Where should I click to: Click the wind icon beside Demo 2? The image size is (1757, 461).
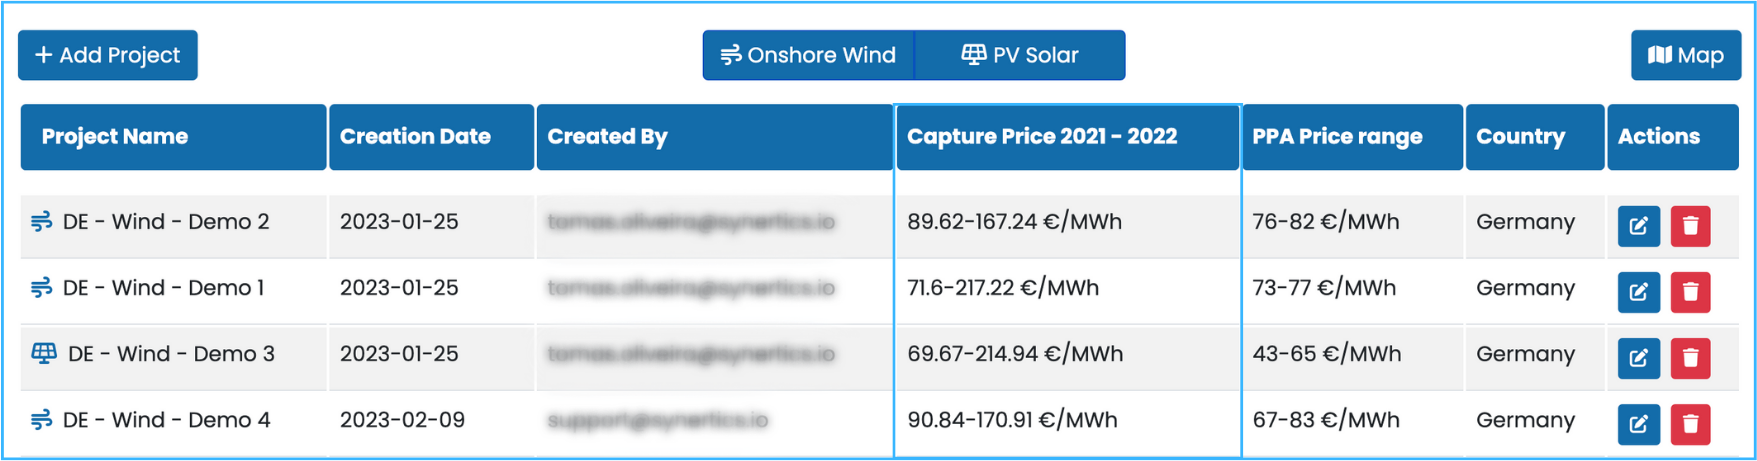(41, 222)
